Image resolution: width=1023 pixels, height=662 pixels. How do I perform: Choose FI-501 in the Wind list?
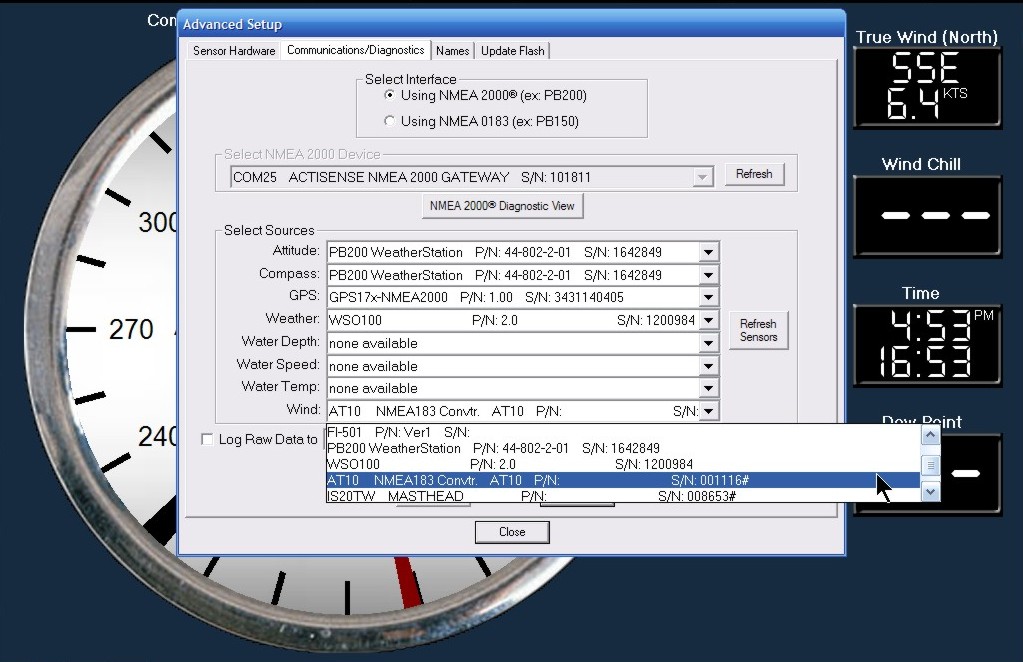(x=623, y=432)
